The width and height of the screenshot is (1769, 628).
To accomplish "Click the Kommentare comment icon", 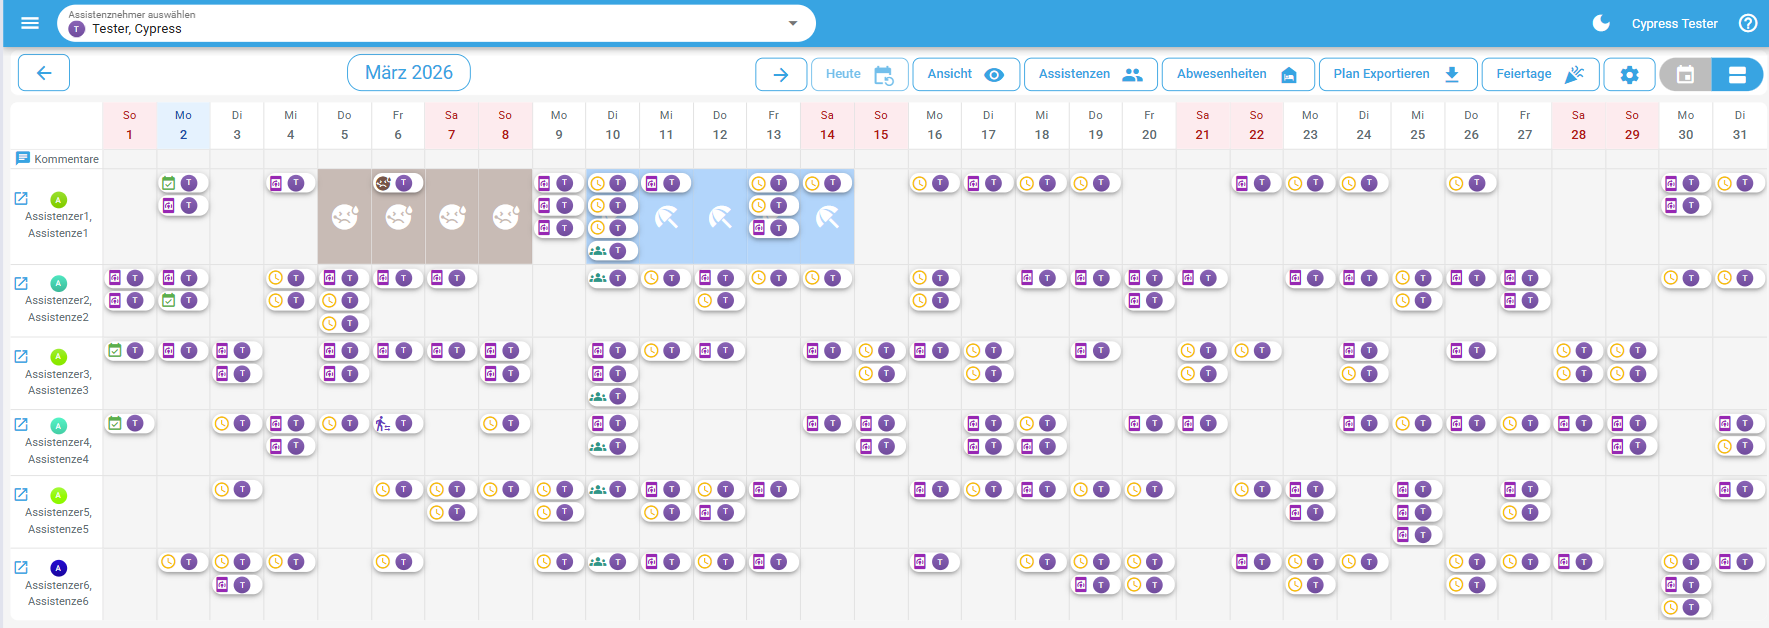I will point(23,158).
